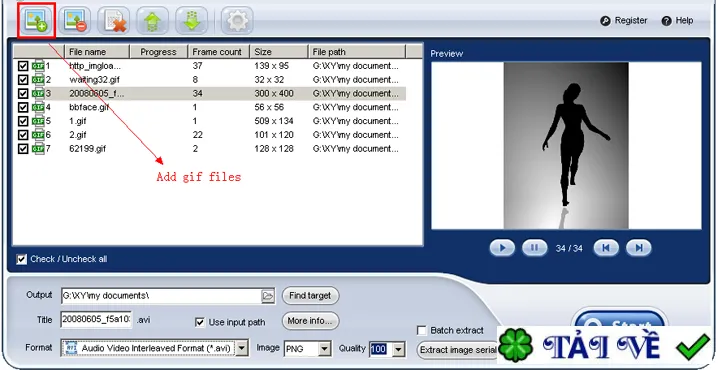718x370 pixels.
Task: Jump to previous frame in preview
Action: pos(606,248)
